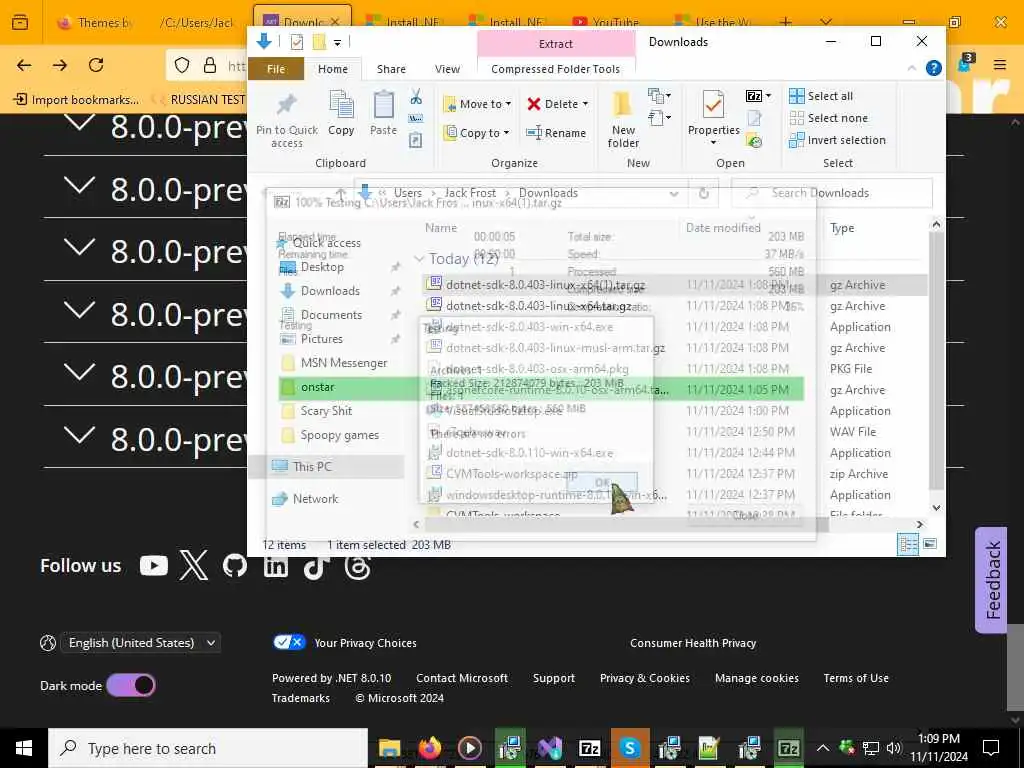Open File Explorer from the taskbar
This screenshot has width=1024, height=768.
[390, 748]
